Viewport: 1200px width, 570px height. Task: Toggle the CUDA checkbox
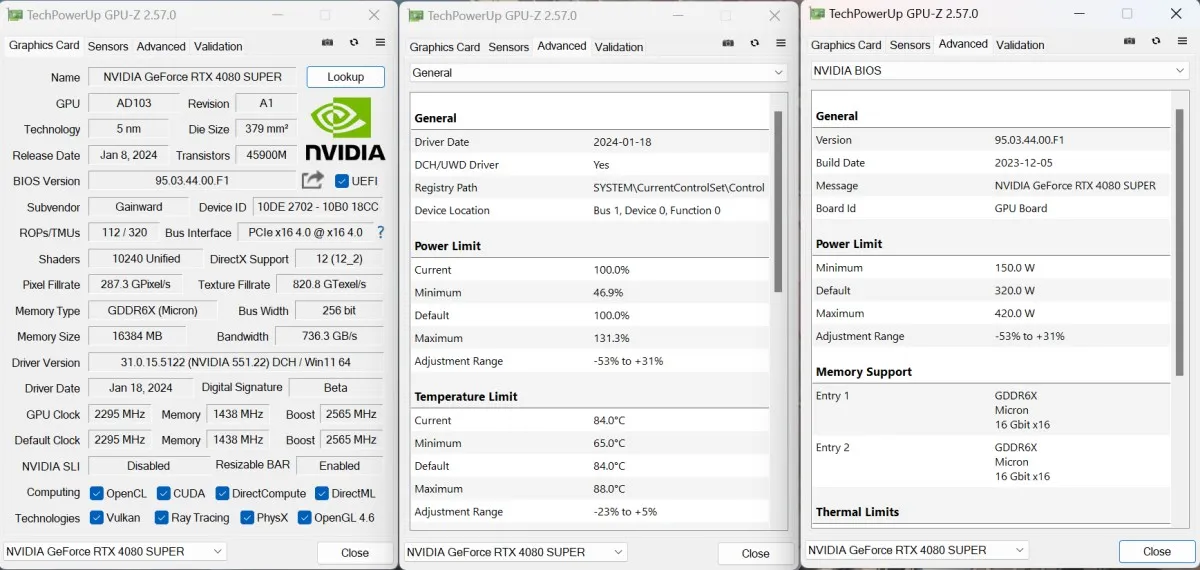click(x=163, y=493)
